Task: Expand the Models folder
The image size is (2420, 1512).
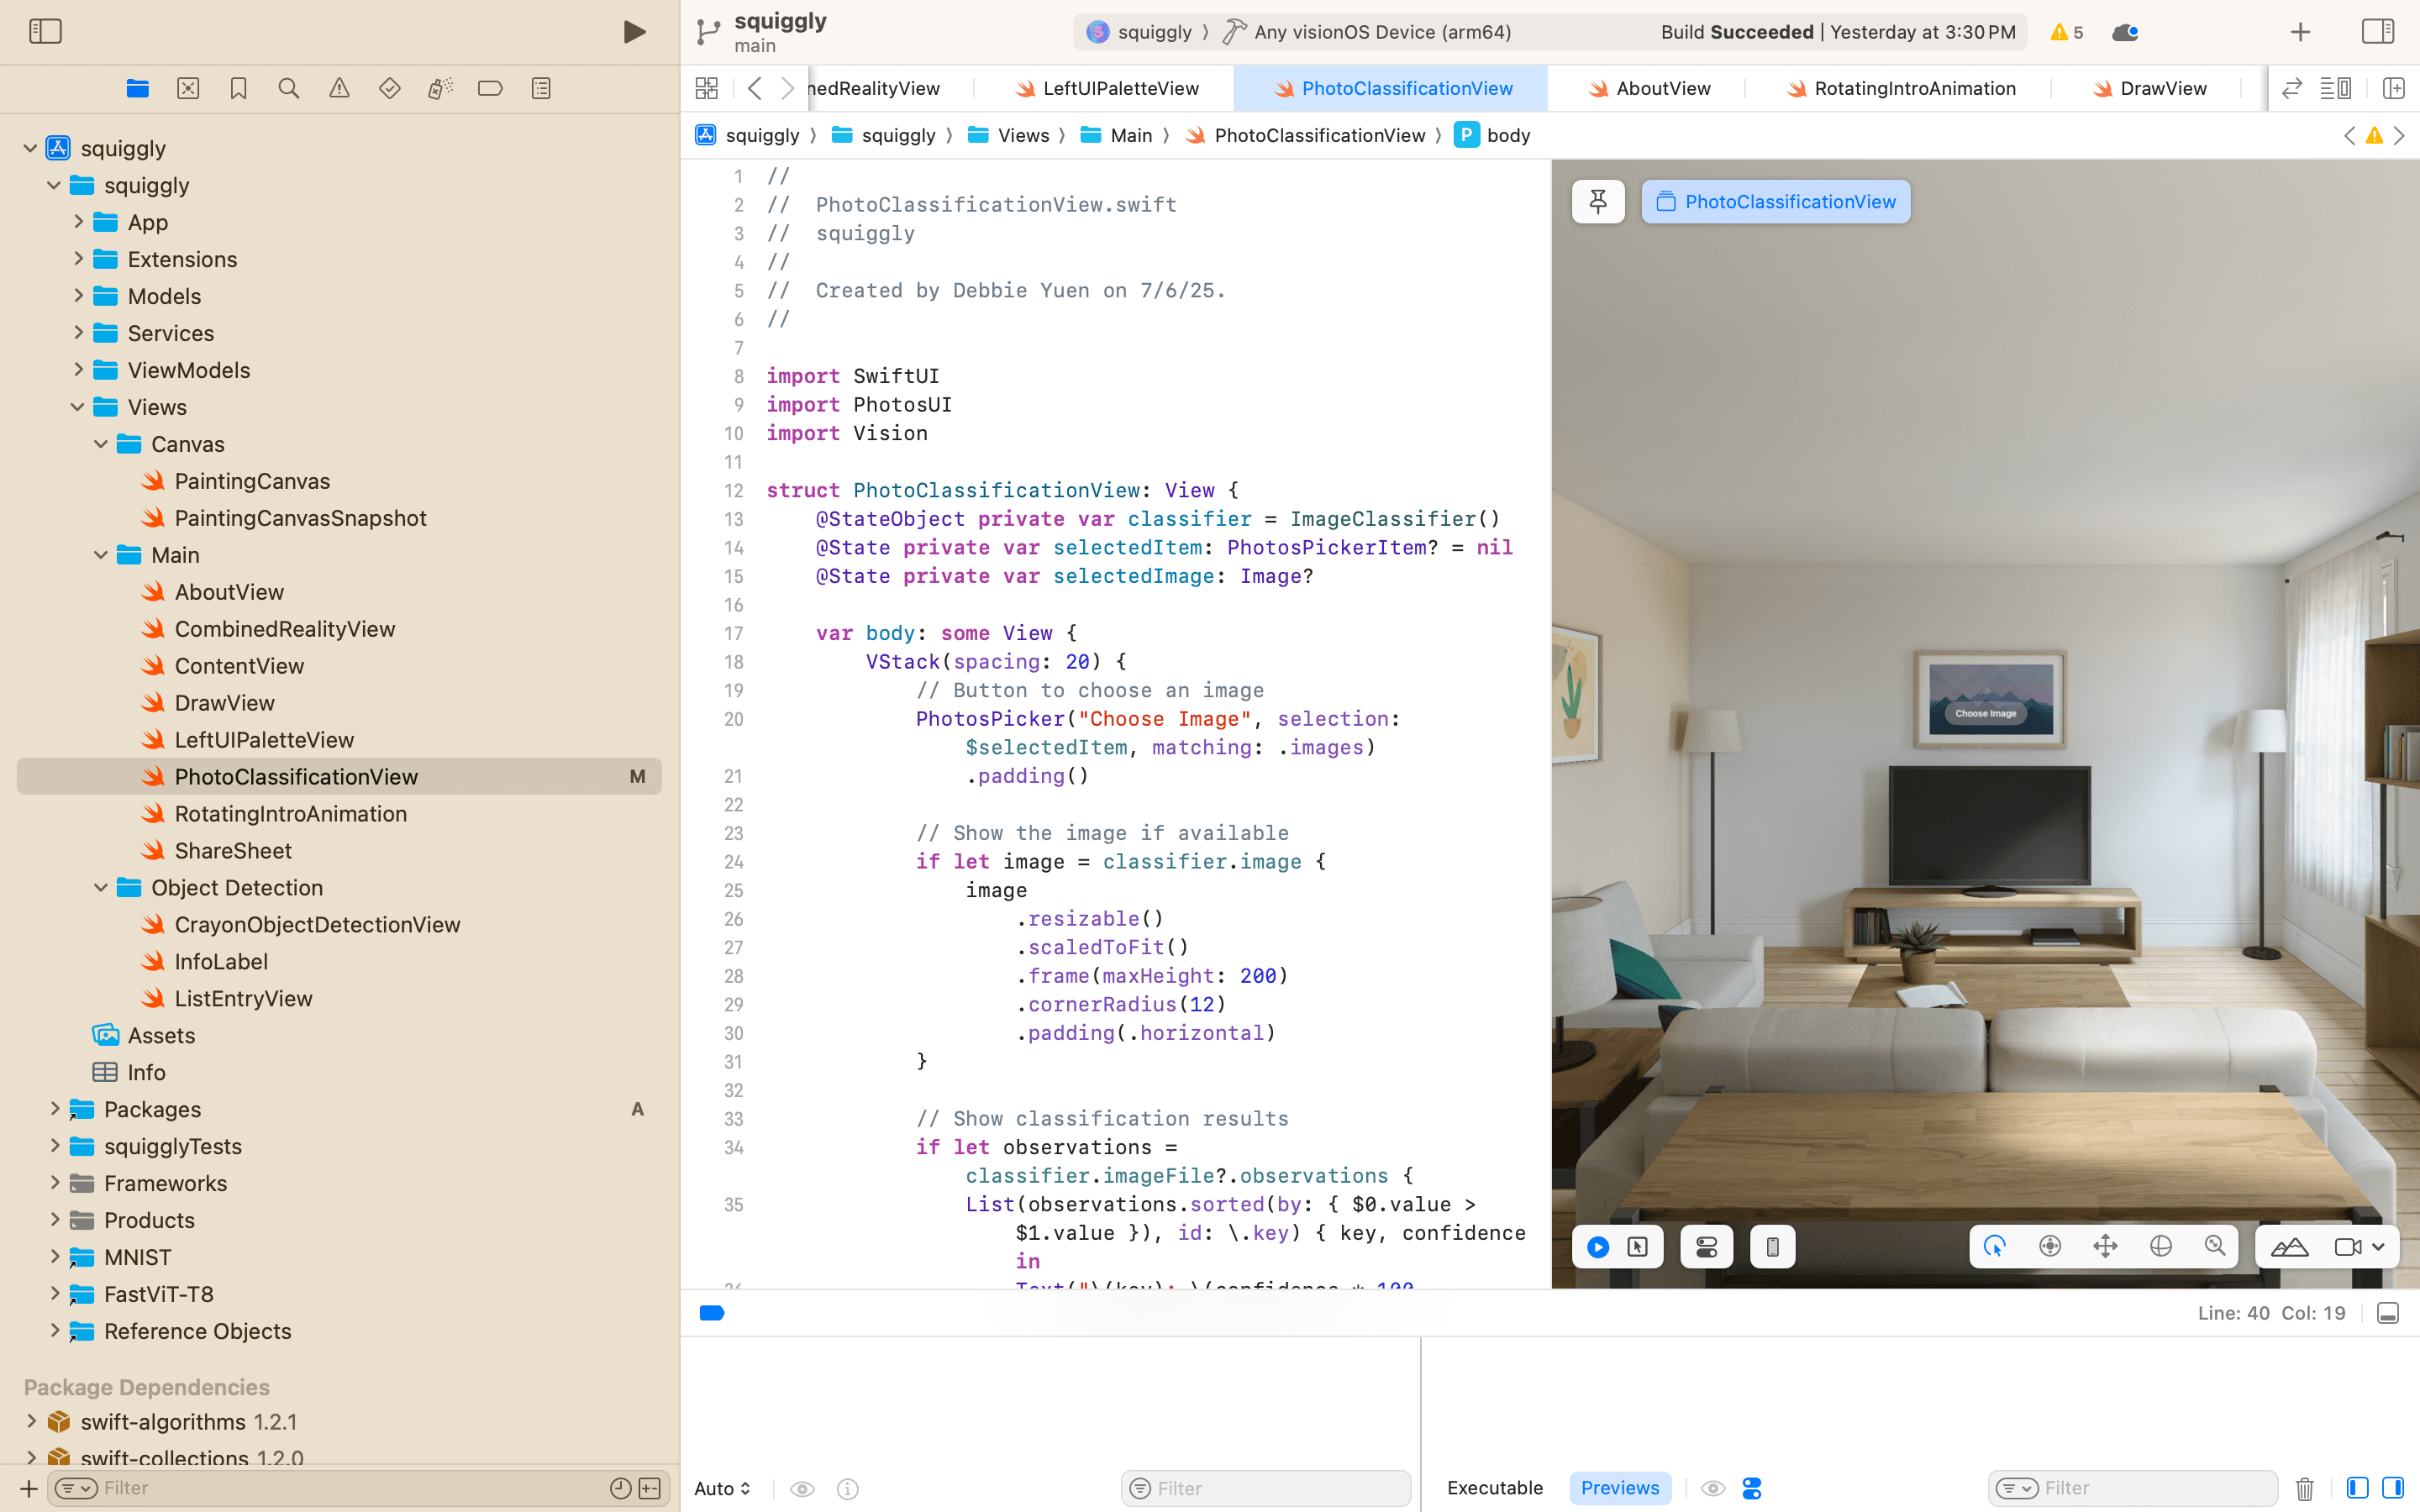Action: click(78, 296)
